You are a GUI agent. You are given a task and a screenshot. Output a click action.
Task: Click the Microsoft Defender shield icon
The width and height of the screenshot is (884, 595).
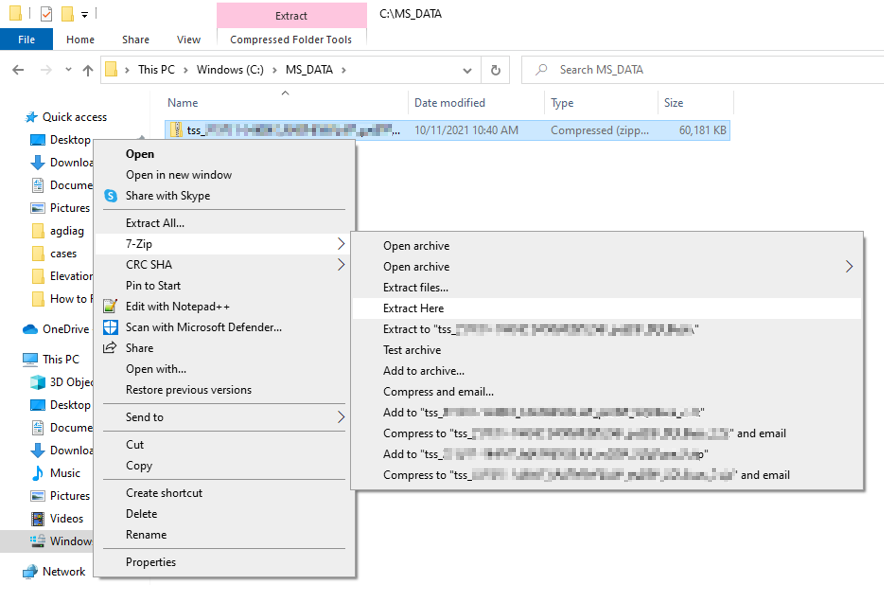click(x=111, y=327)
